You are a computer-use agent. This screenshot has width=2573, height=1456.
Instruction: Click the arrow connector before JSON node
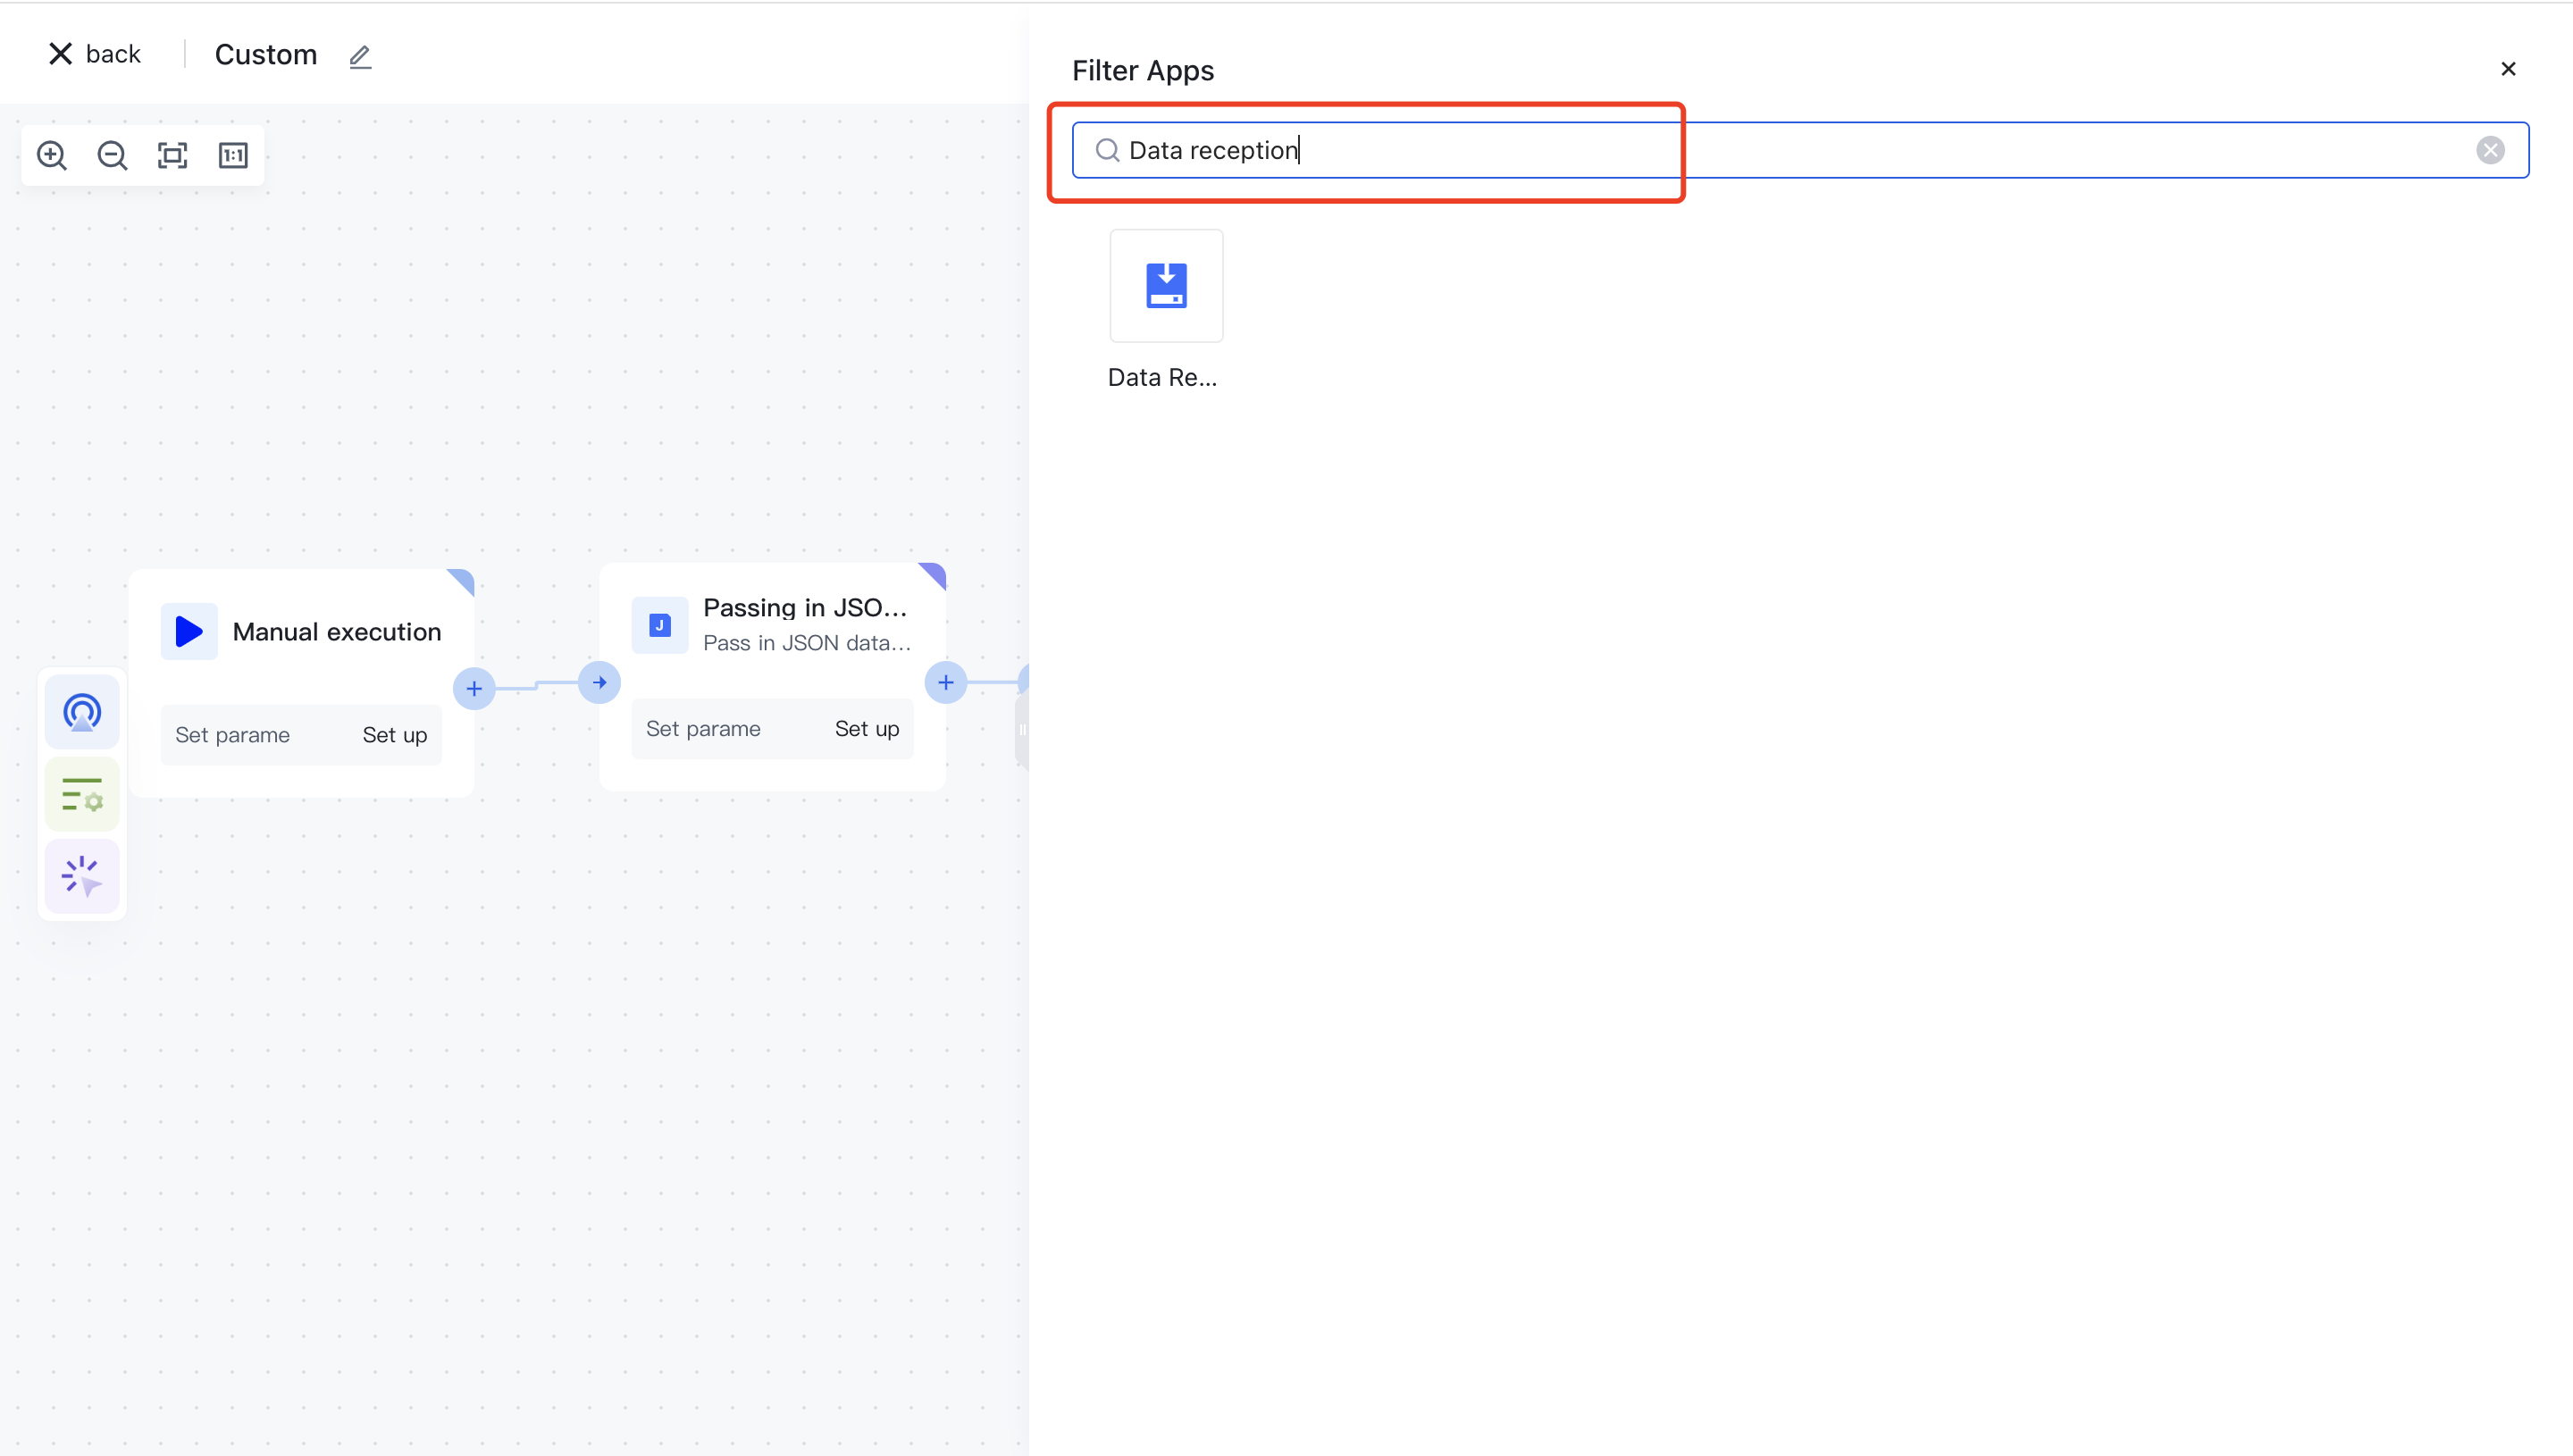(x=599, y=683)
